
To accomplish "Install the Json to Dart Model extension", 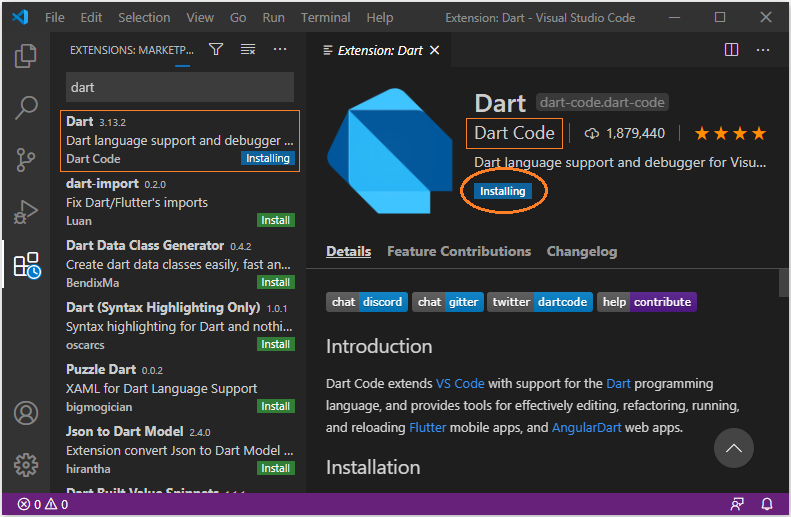I will (275, 469).
